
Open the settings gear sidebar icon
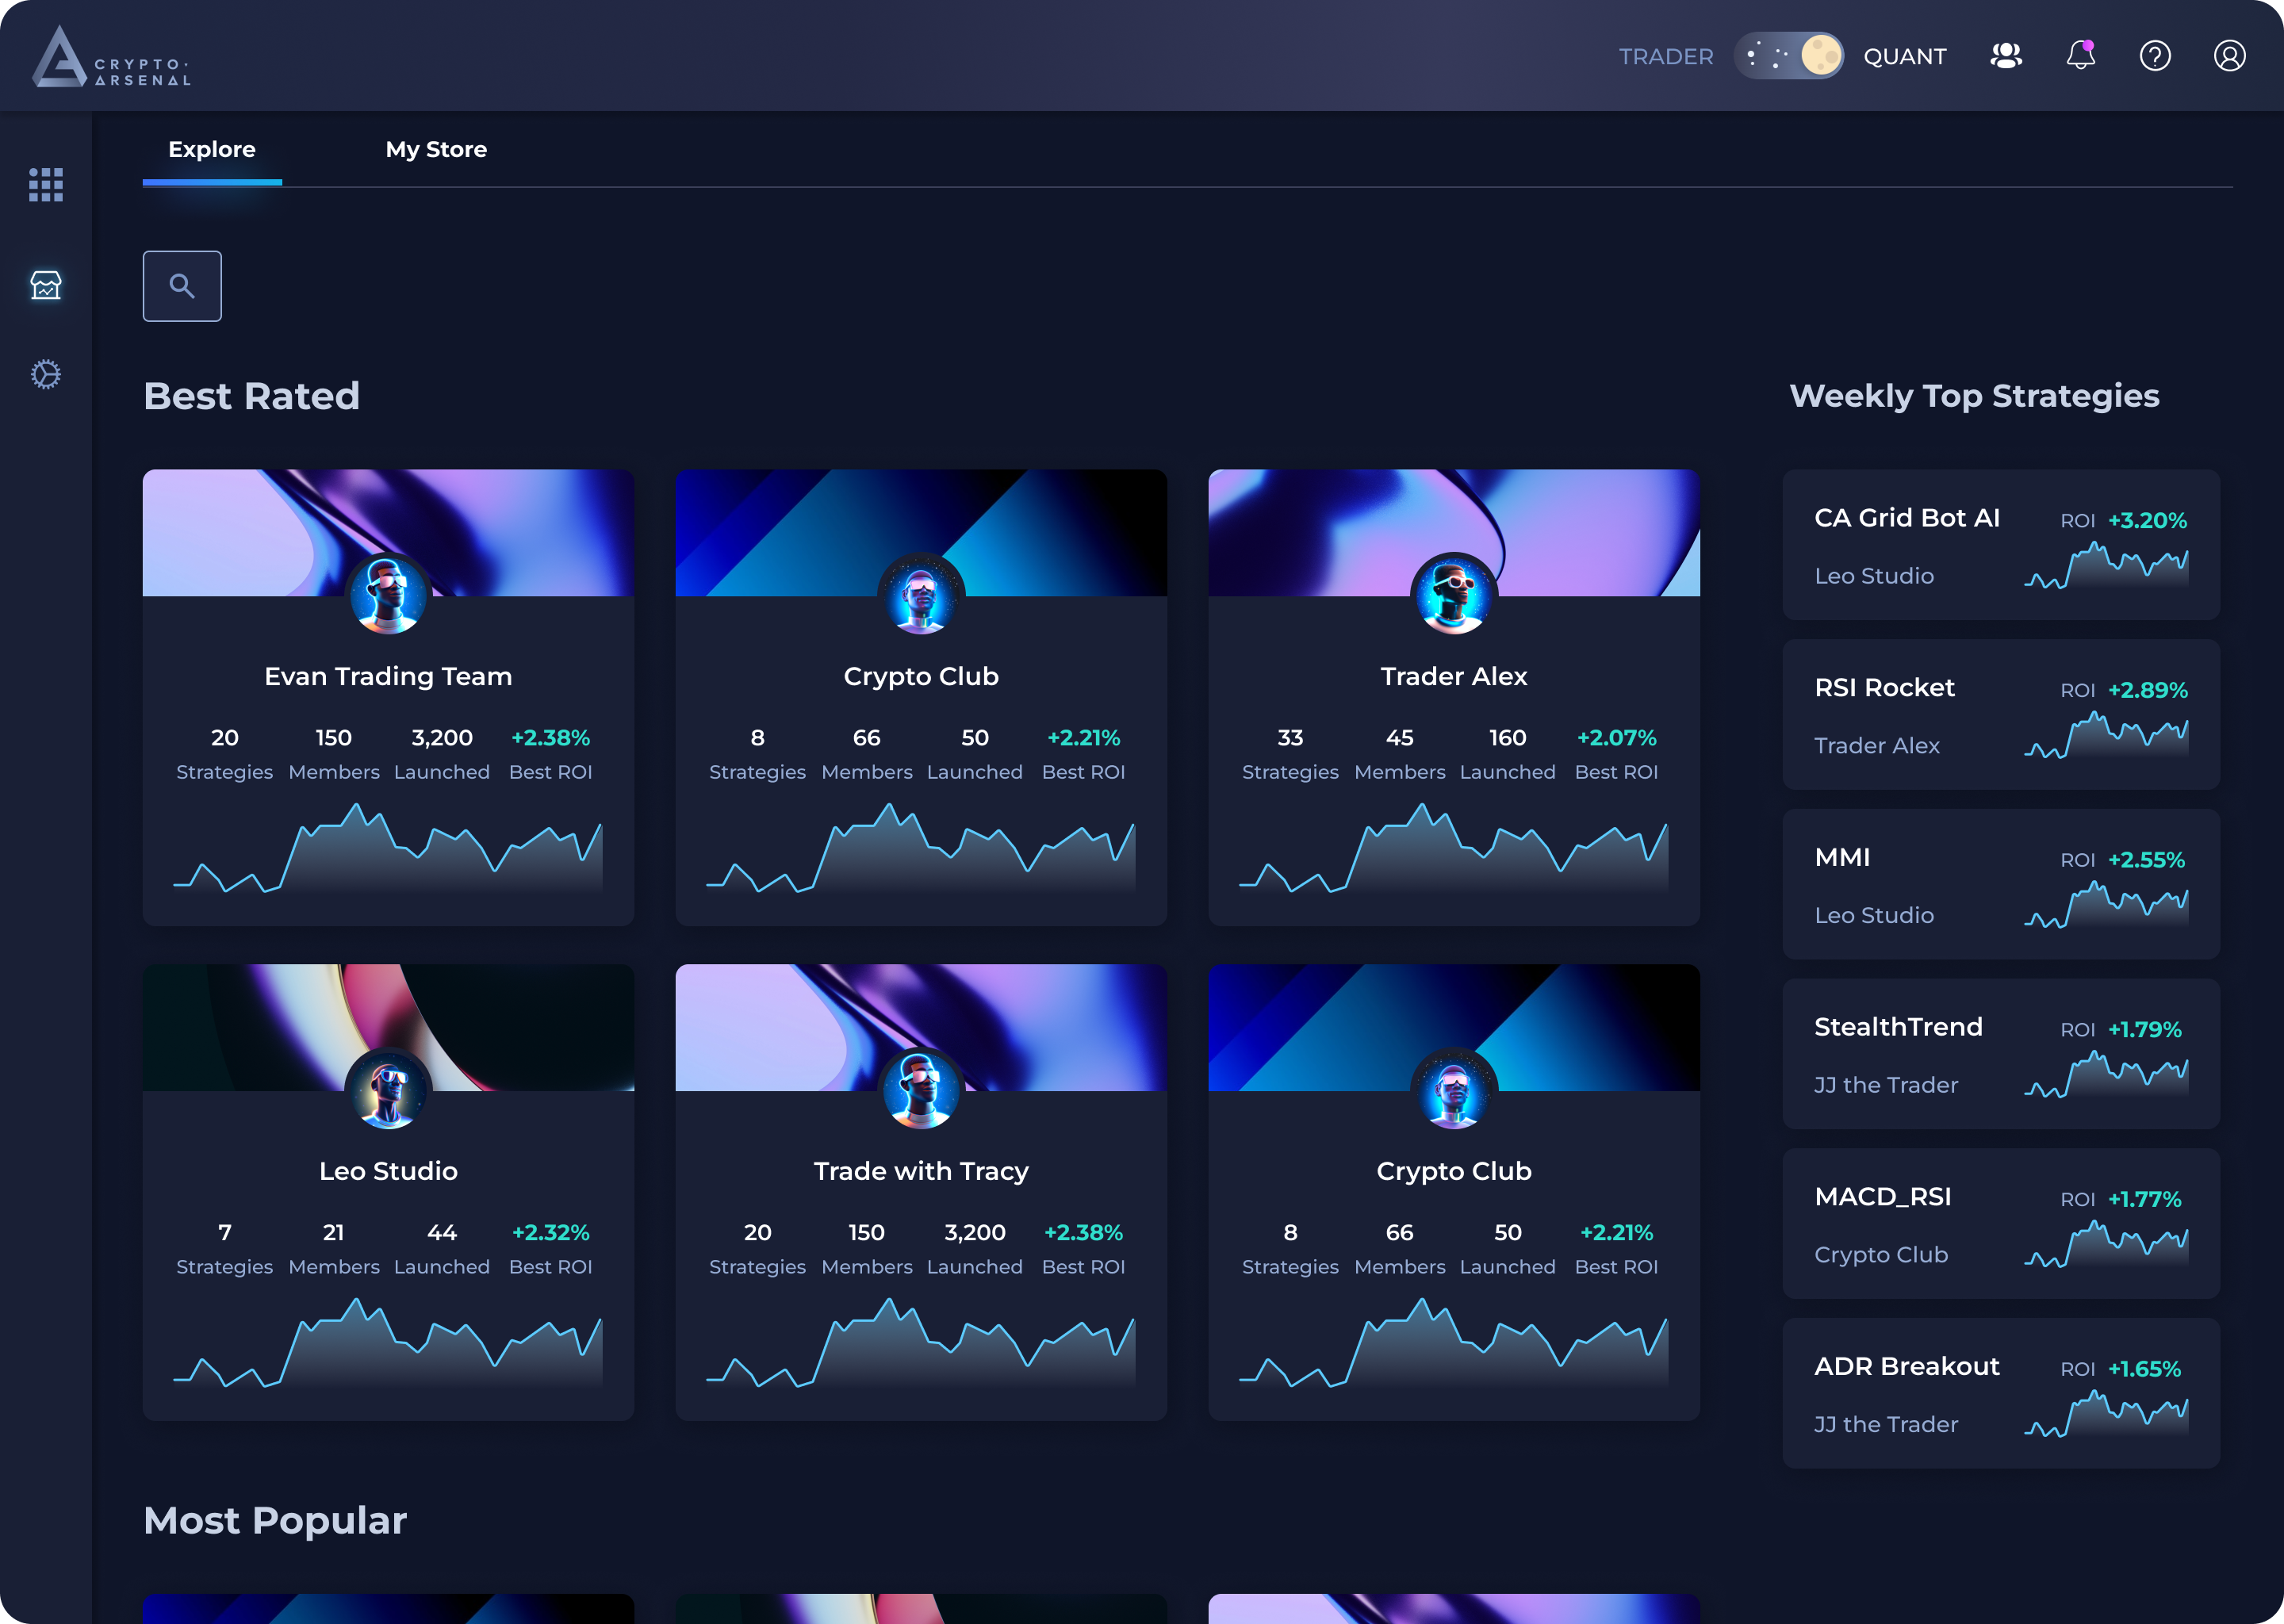46,375
